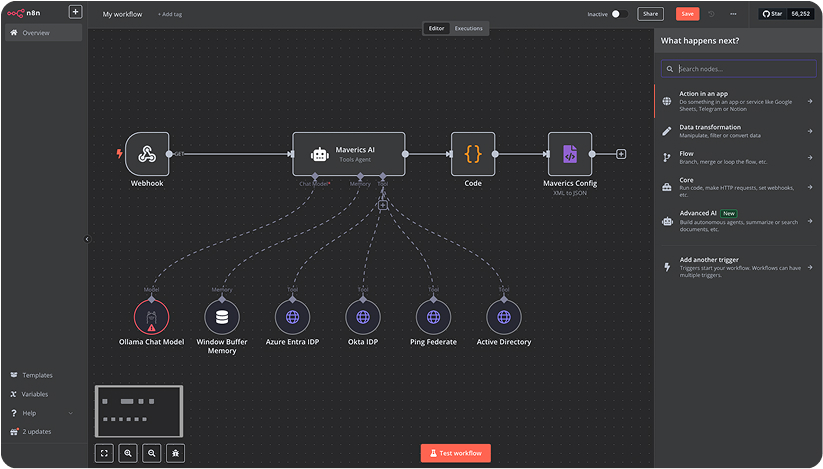
Task: Toggle the workflow Inactive switch
Action: (x=619, y=14)
